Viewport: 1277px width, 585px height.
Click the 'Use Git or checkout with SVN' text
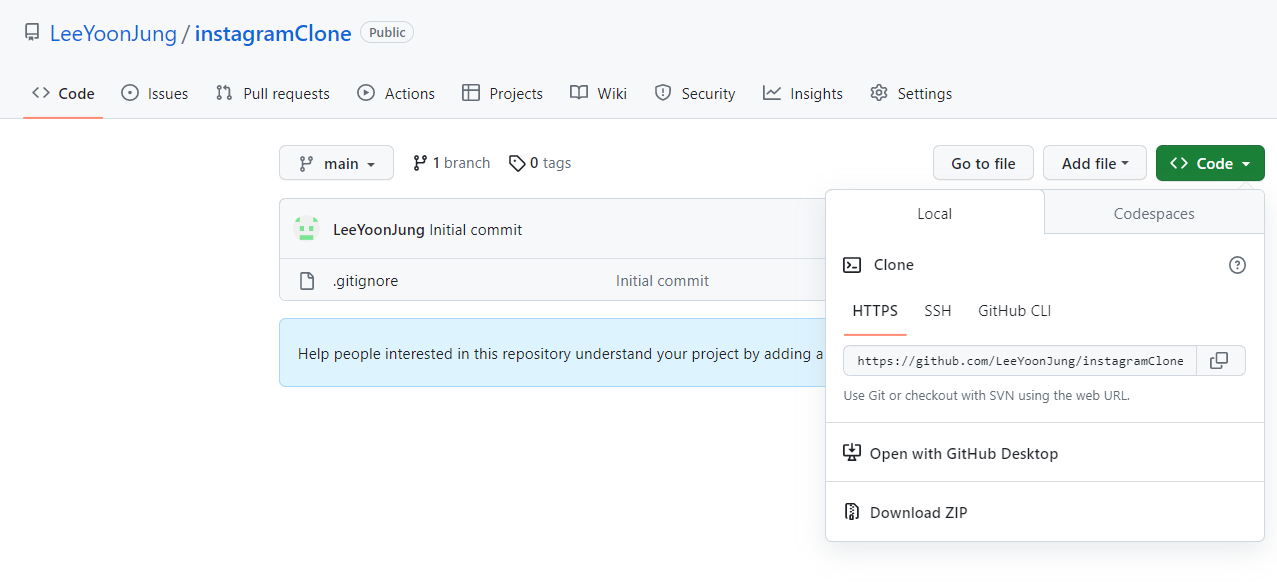[987, 395]
